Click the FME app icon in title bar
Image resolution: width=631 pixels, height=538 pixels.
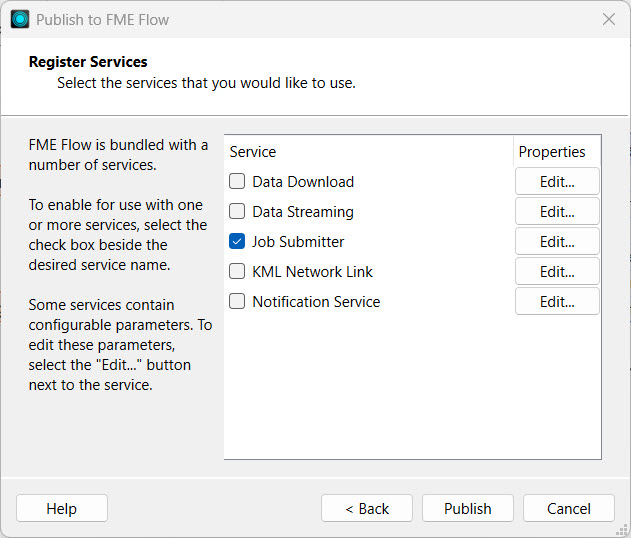20,19
